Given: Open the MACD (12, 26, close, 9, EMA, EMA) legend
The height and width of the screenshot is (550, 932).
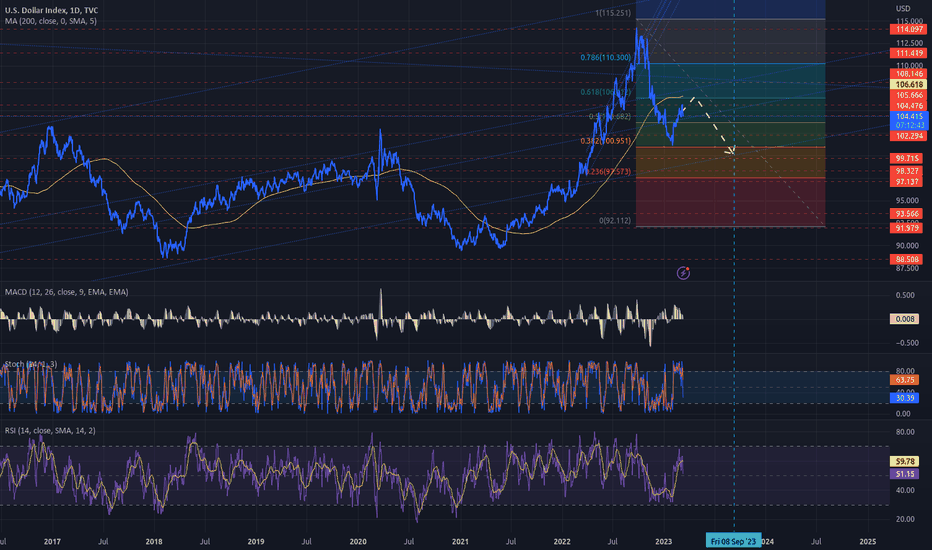Looking at the screenshot, I should [67, 292].
